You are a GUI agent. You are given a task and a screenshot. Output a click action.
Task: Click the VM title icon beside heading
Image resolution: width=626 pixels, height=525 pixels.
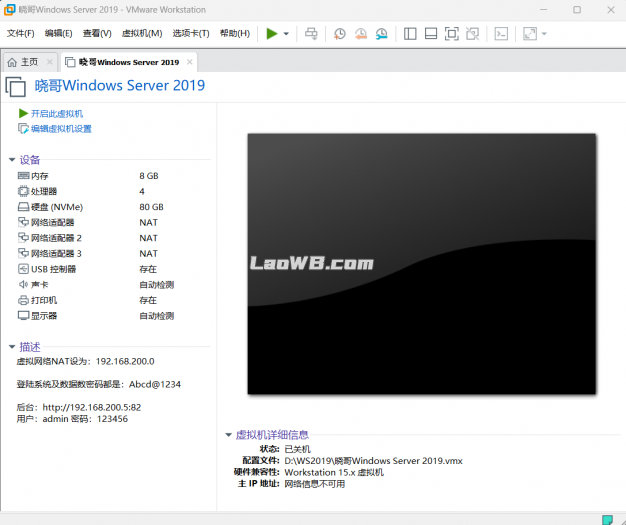coord(16,86)
